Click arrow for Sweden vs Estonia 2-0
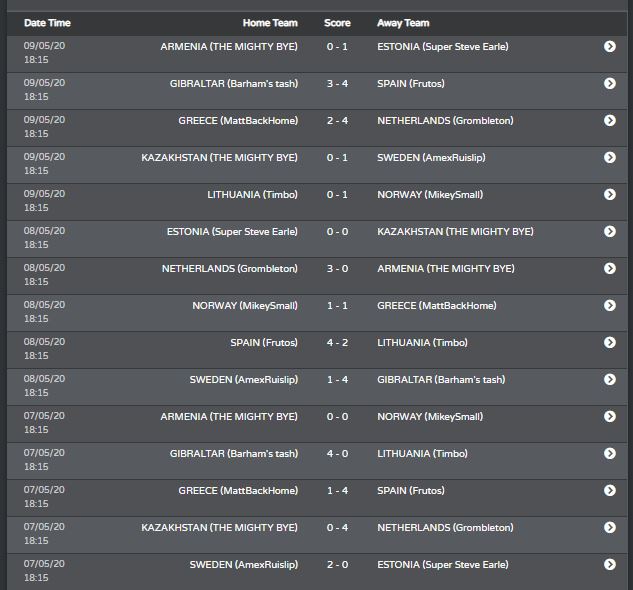 click(x=610, y=565)
